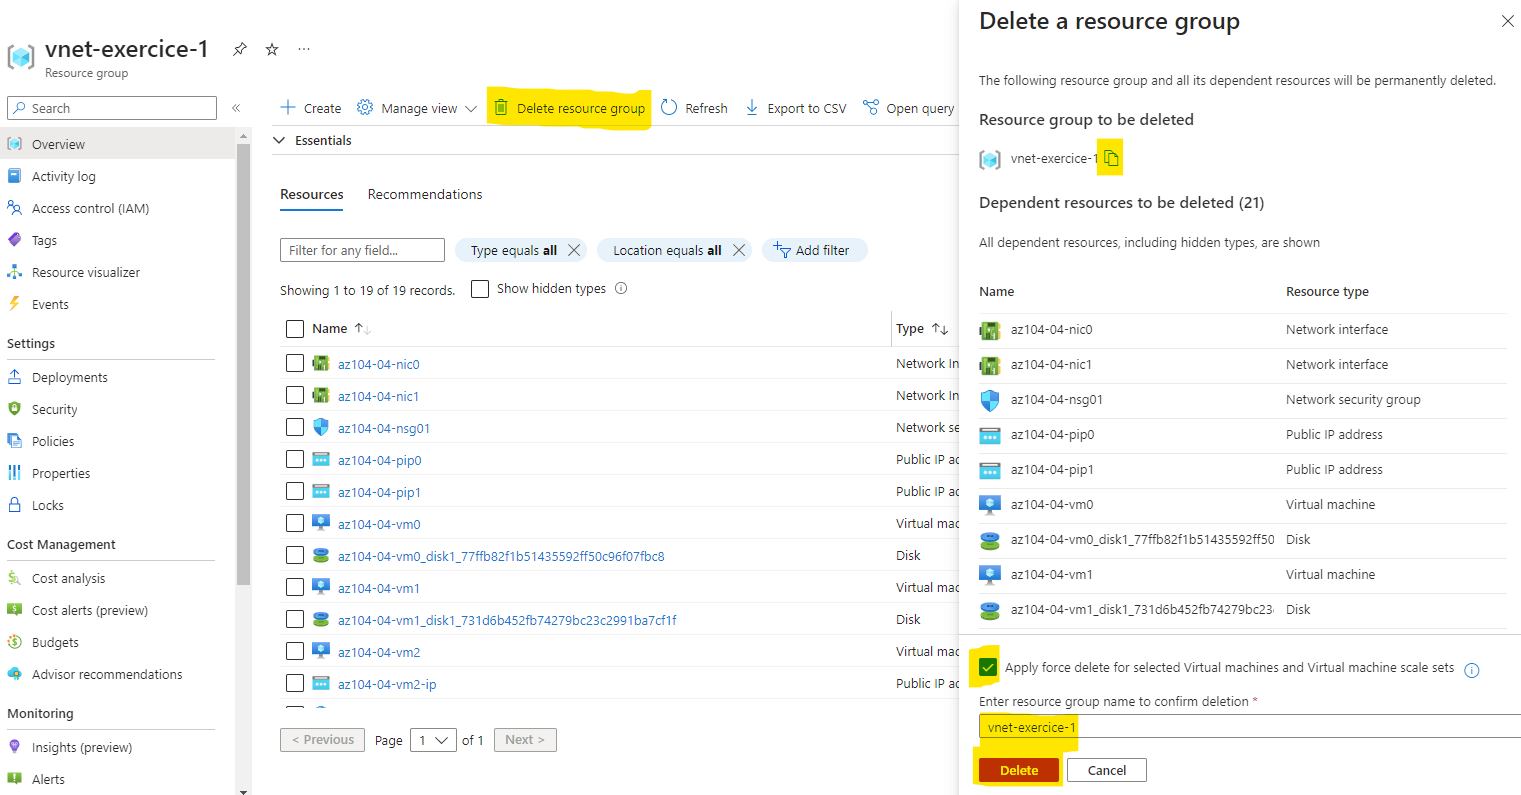Click the left sidebar vertical scrollbar
The width and height of the screenshot is (1521, 795).
coord(243,365)
